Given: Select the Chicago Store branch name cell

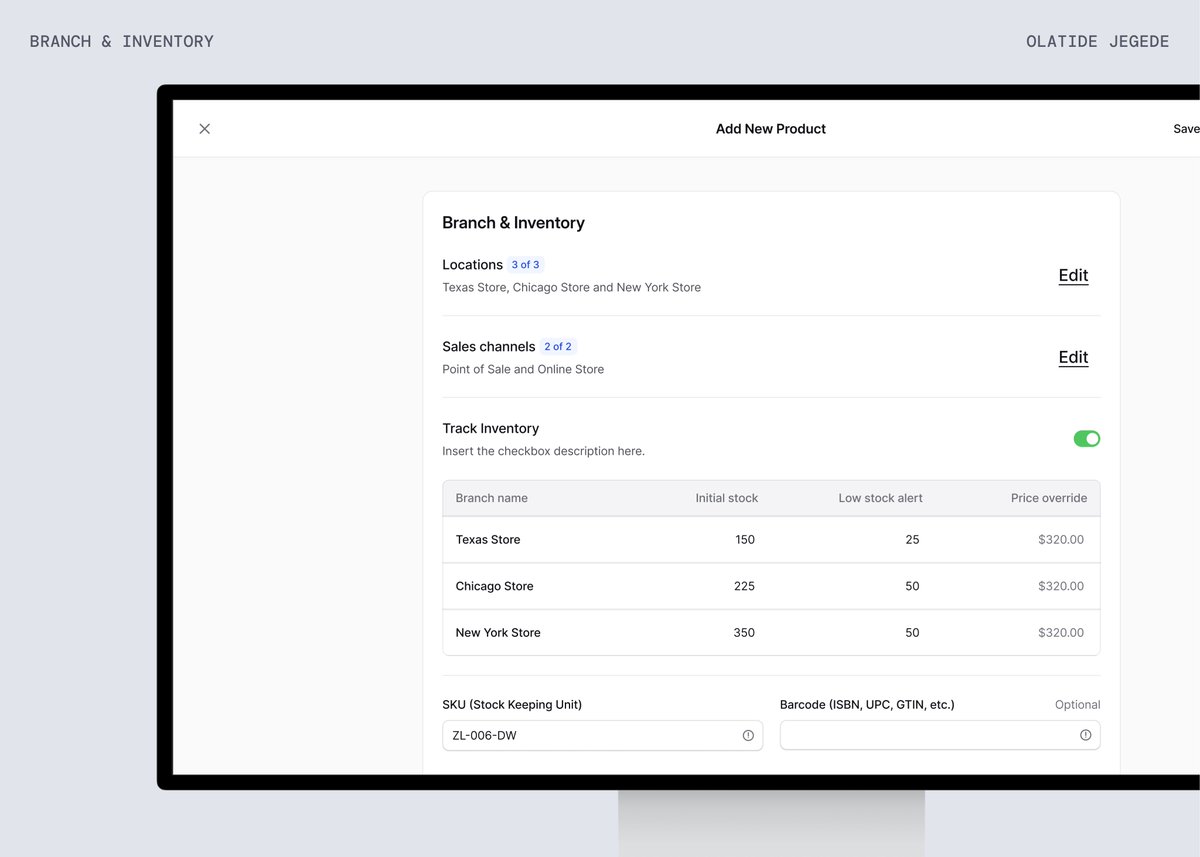Looking at the screenshot, I should (x=494, y=586).
